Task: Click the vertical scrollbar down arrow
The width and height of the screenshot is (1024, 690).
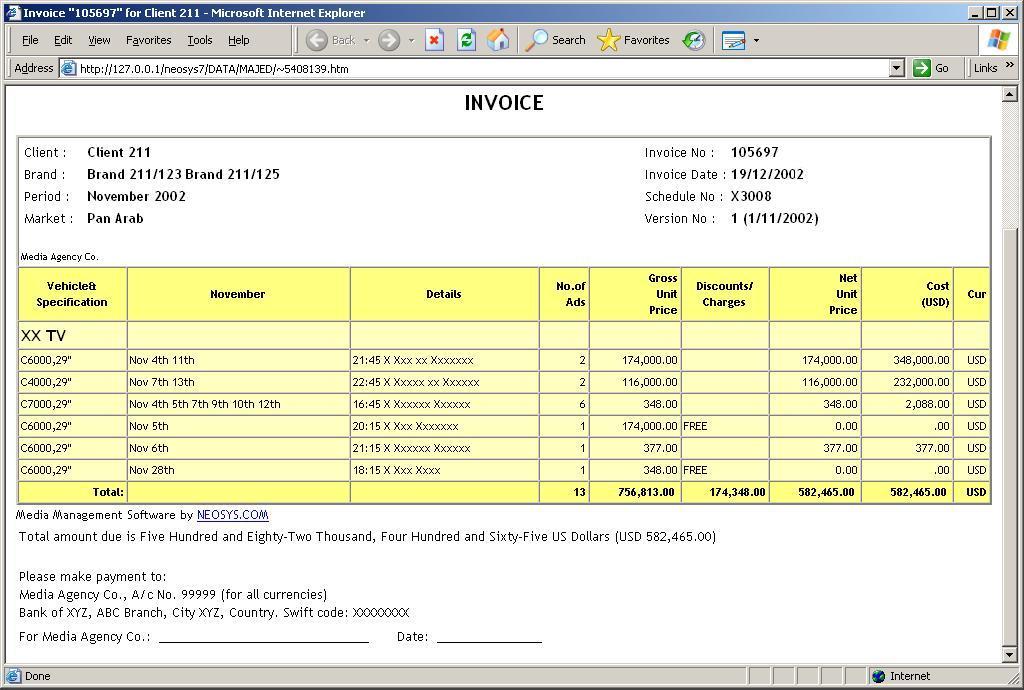Action: tap(1009, 655)
